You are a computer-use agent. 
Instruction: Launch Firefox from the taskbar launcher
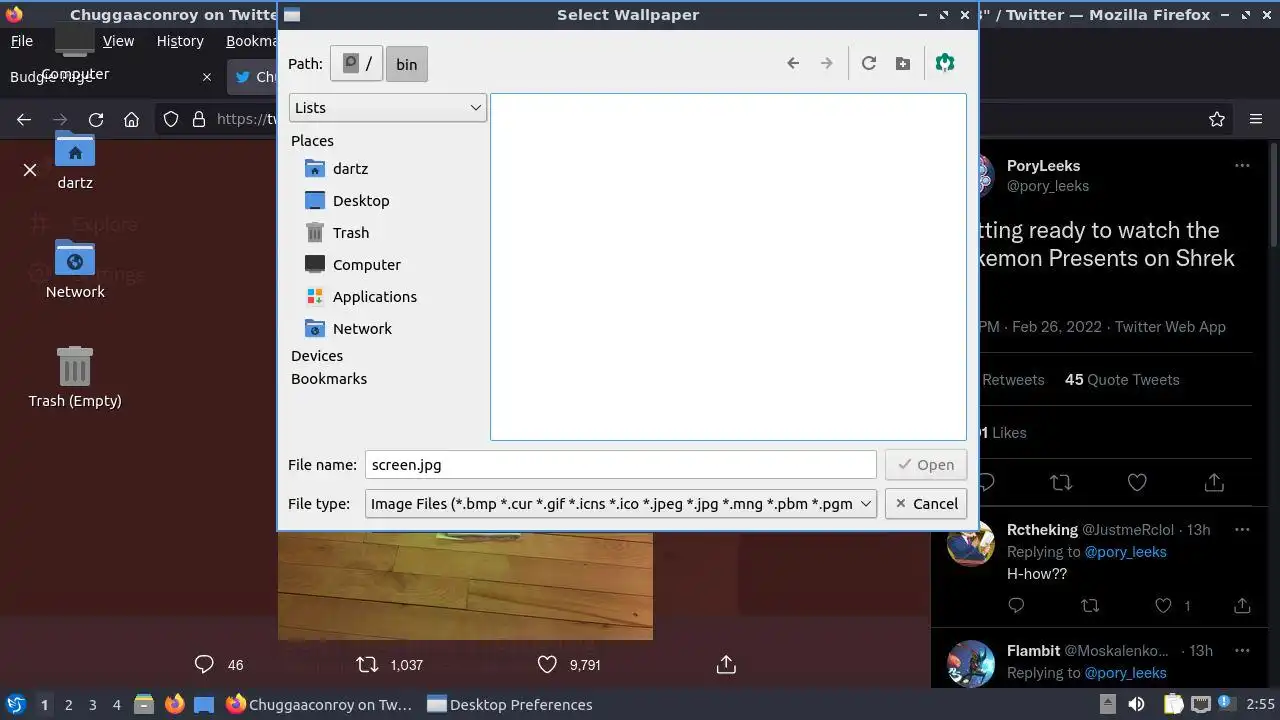(174, 705)
